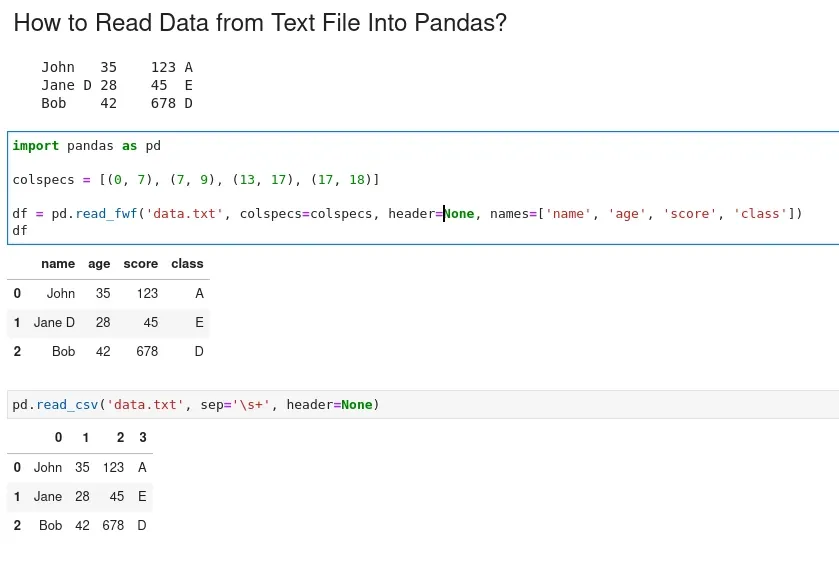Select the pd.read_csv code cell
The height and width of the screenshot is (563, 839).
[x=423, y=405]
